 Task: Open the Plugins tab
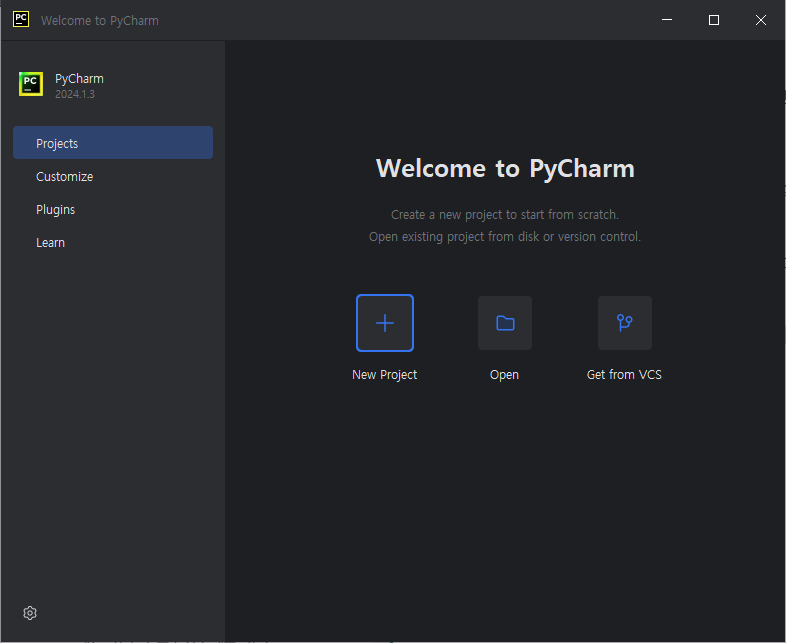coord(113,209)
